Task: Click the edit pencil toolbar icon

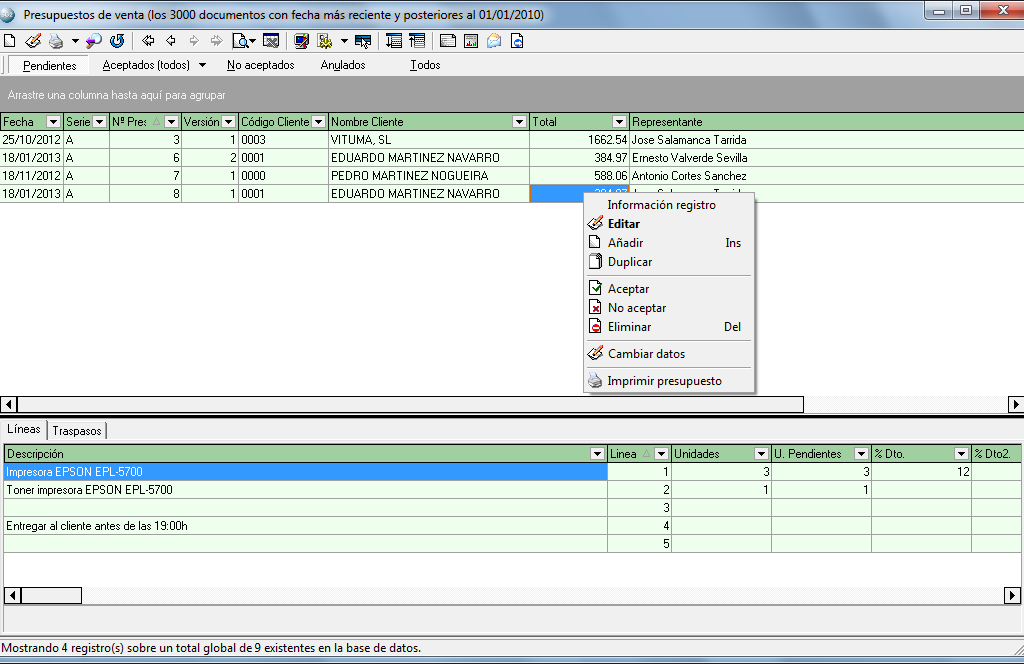Action: [x=33, y=41]
